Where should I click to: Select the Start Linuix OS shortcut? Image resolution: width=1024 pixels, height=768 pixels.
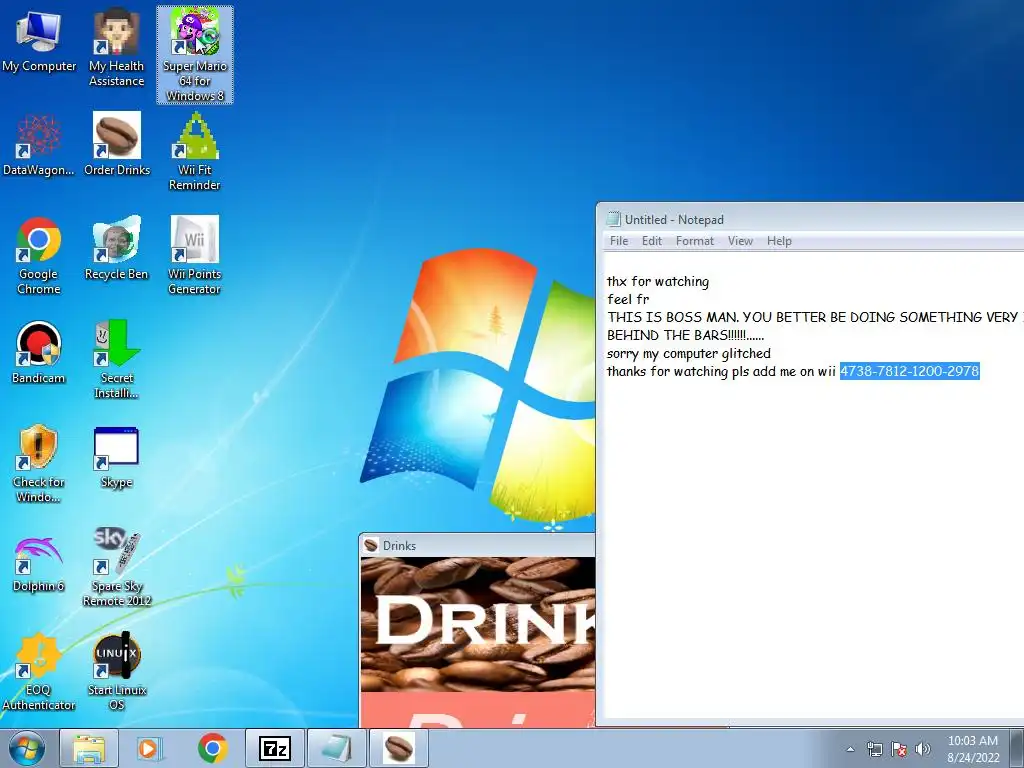click(117, 672)
